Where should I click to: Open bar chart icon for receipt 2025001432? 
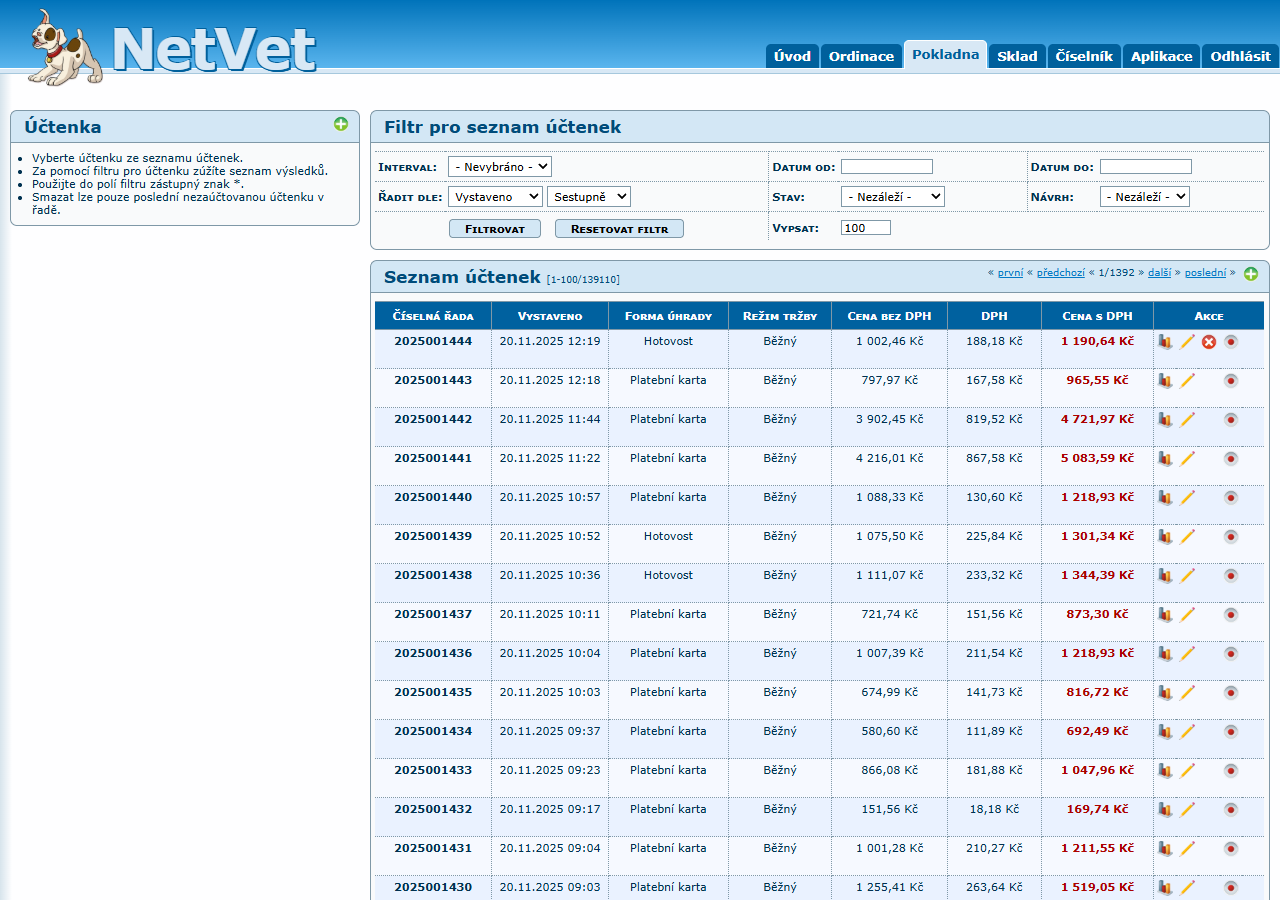[x=1165, y=809]
